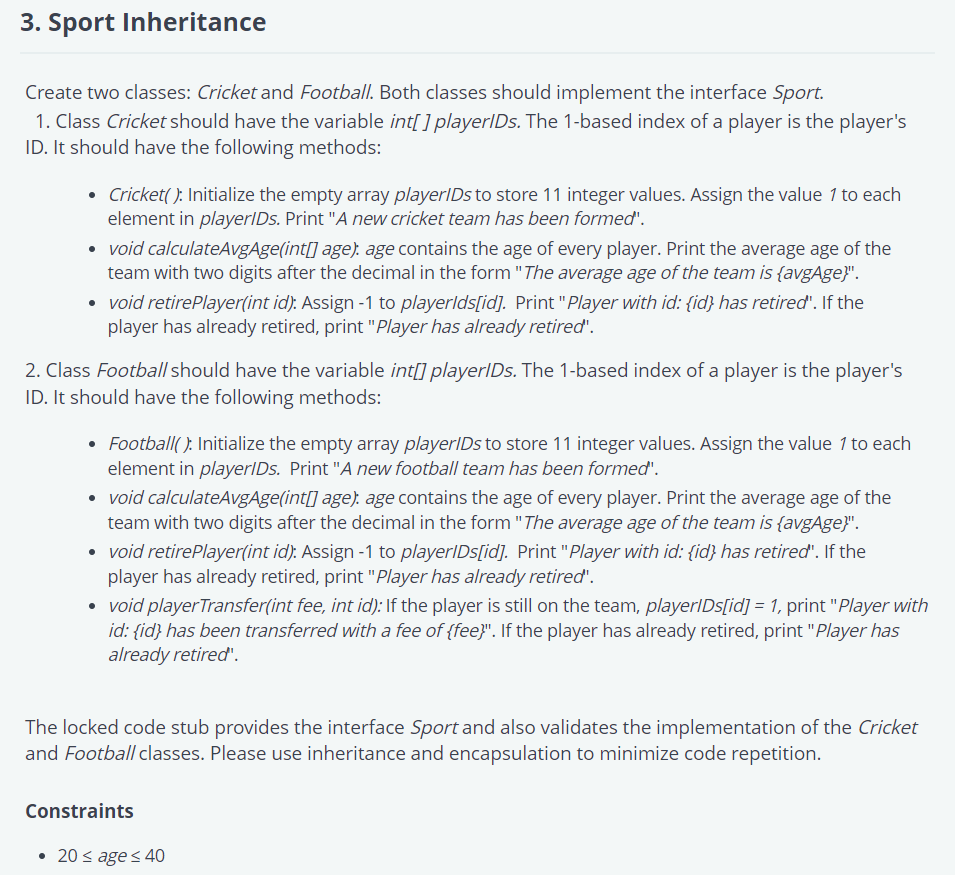
Task: Click the 'Constraints' section heading
Action: point(79,811)
